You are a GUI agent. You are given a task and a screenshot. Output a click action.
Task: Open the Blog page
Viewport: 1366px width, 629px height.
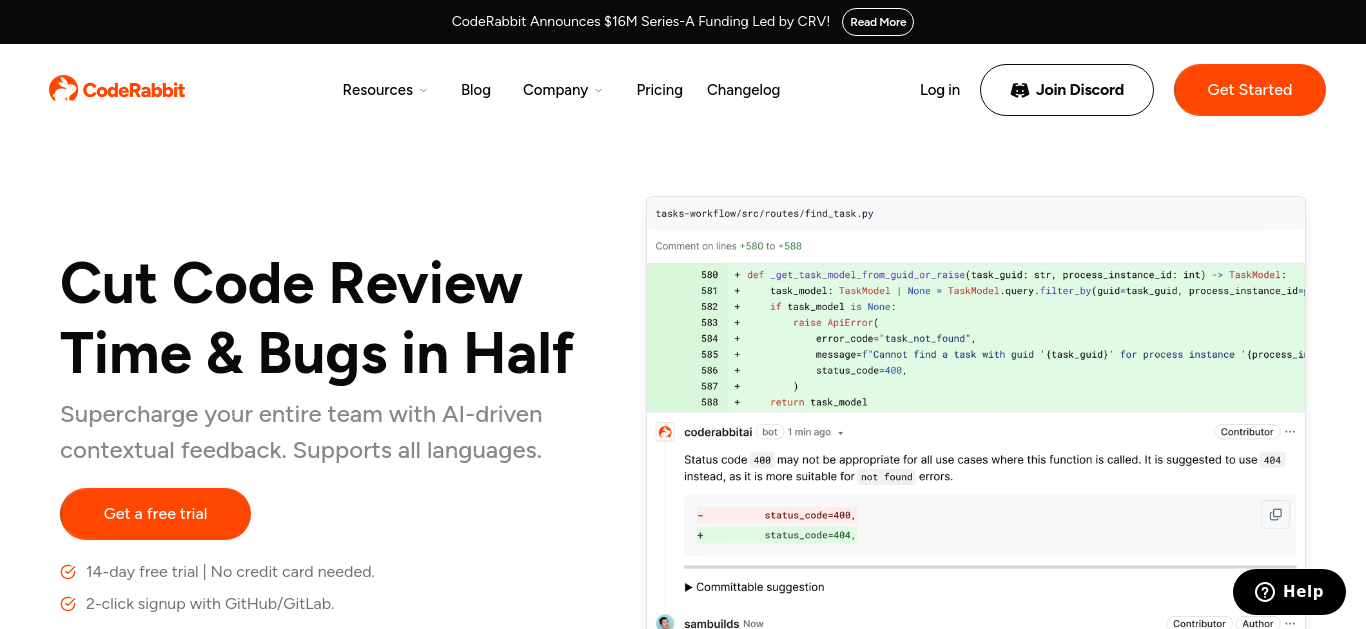(x=476, y=90)
